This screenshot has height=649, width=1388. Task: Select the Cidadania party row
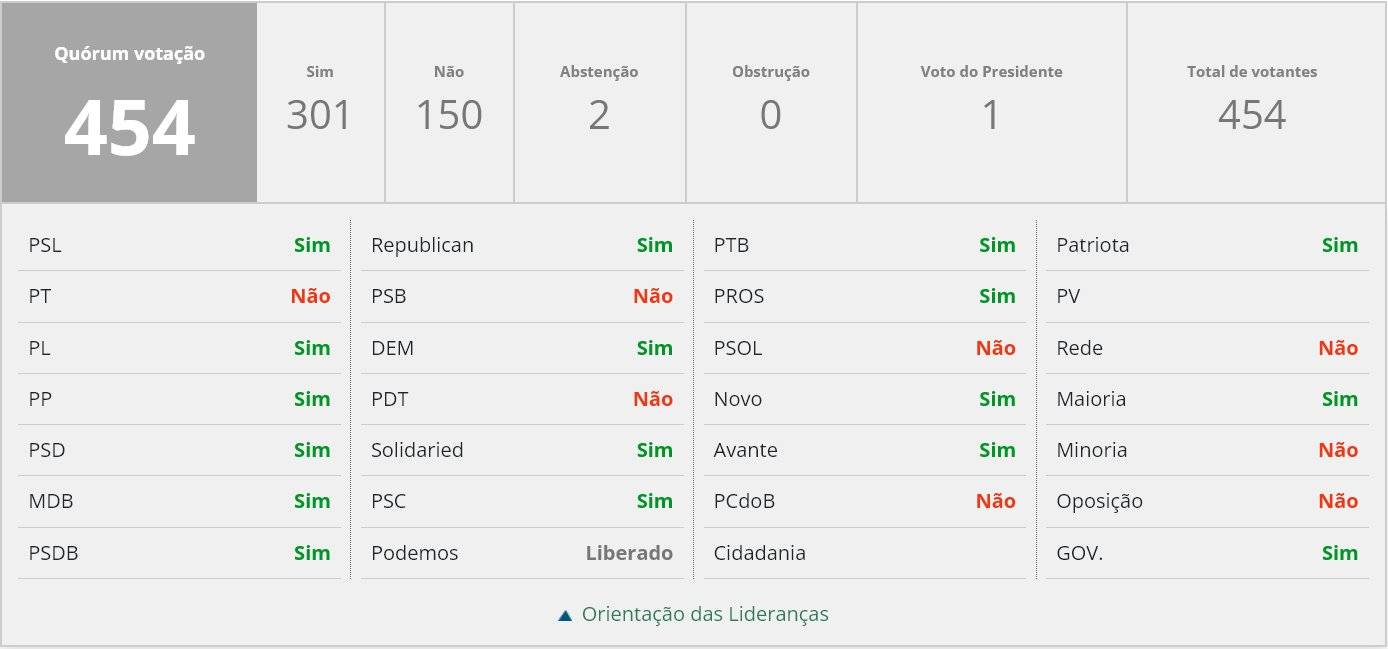[864, 553]
